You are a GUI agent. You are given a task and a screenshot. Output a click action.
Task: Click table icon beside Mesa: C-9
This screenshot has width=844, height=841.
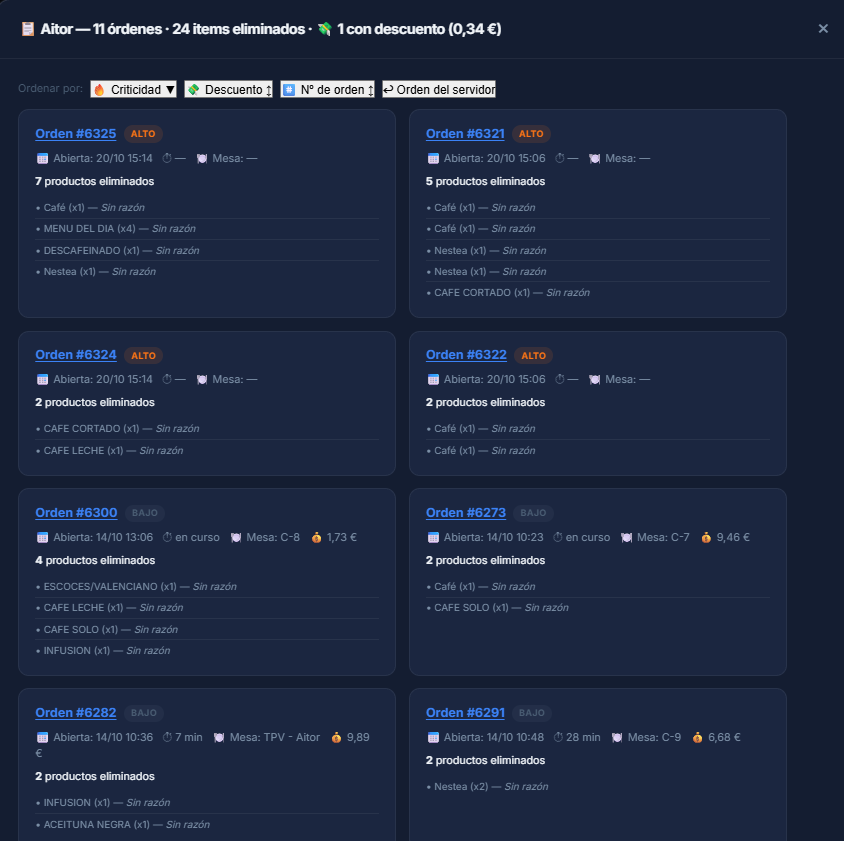pyautogui.click(x=617, y=738)
